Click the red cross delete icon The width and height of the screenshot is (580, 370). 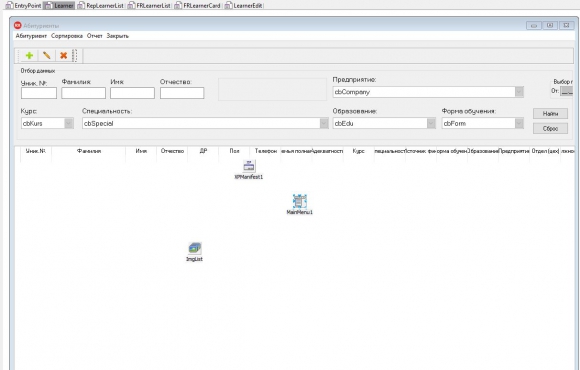pos(64,56)
